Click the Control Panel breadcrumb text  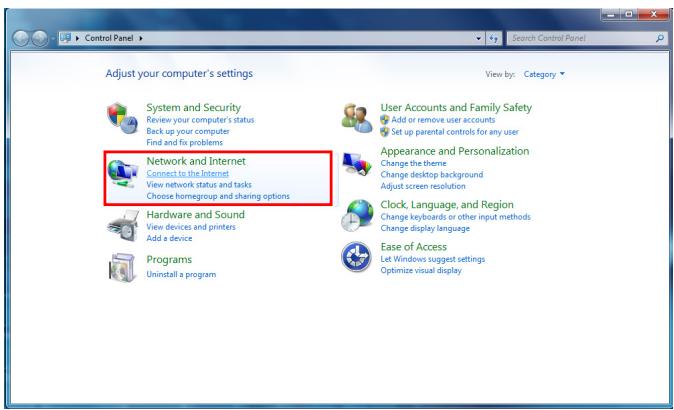109,38
